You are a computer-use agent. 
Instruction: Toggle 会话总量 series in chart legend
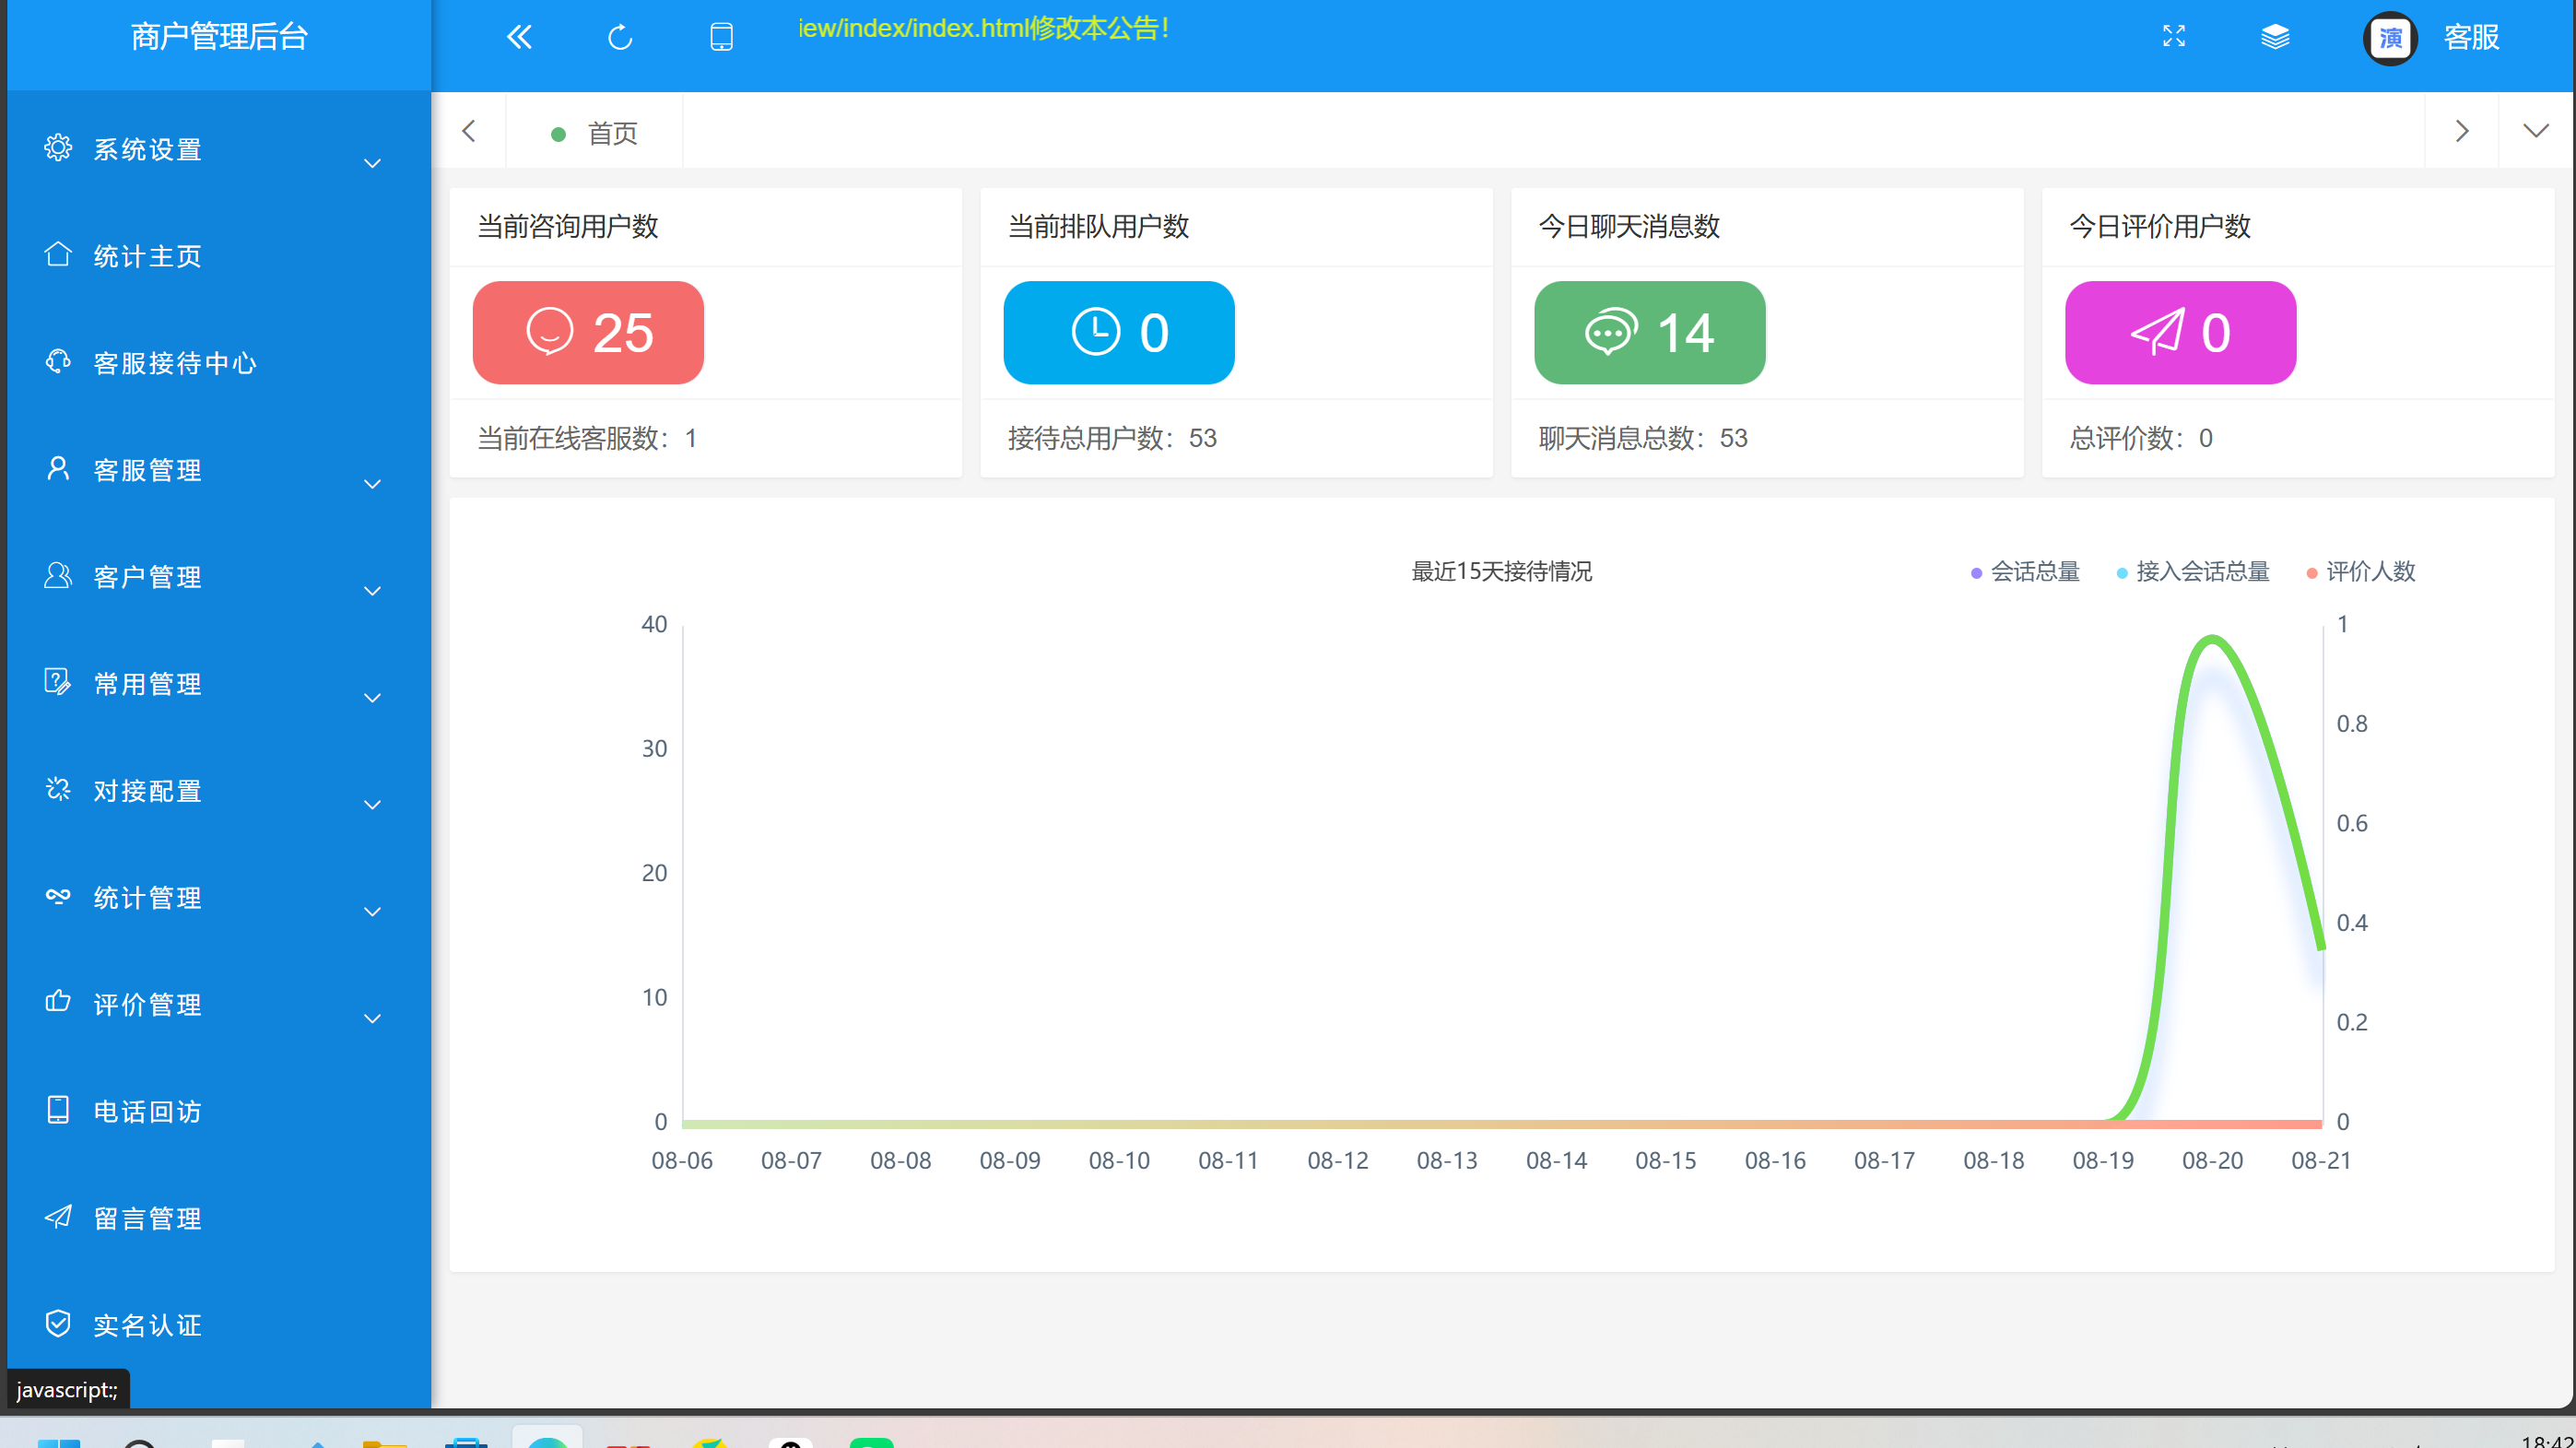click(2026, 572)
